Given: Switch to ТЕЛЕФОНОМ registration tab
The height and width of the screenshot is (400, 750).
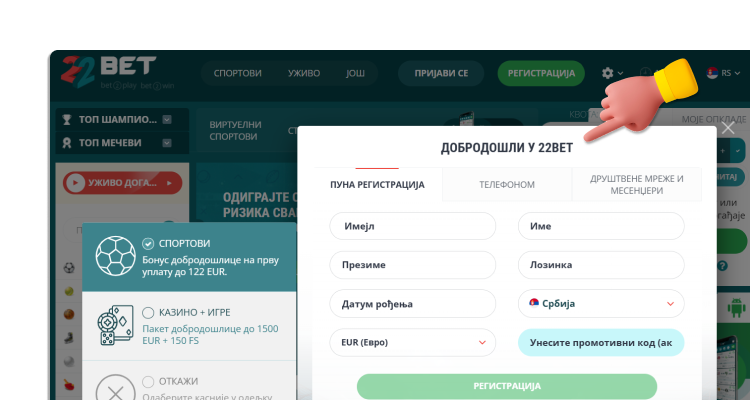Looking at the screenshot, I should pyautogui.click(x=507, y=185).
